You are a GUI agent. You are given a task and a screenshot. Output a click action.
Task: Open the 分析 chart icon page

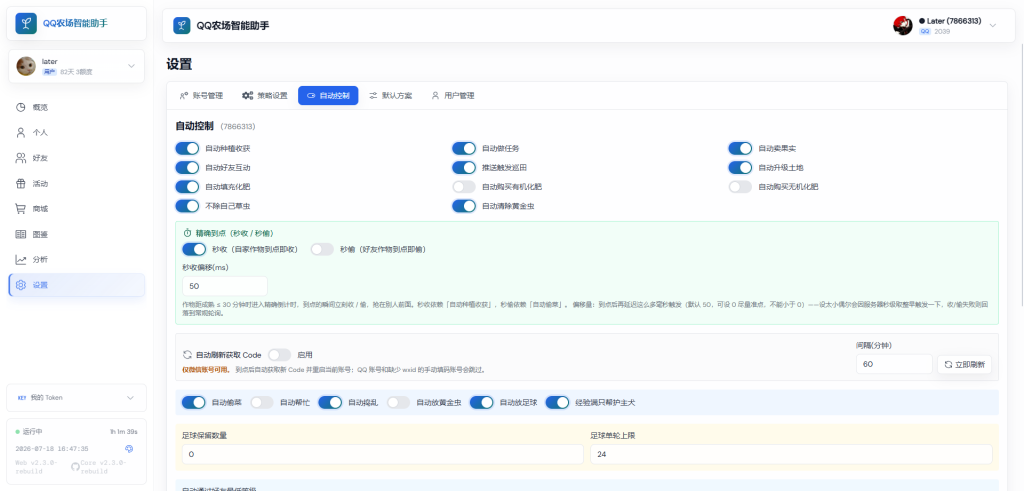click(x=21, y=259)
